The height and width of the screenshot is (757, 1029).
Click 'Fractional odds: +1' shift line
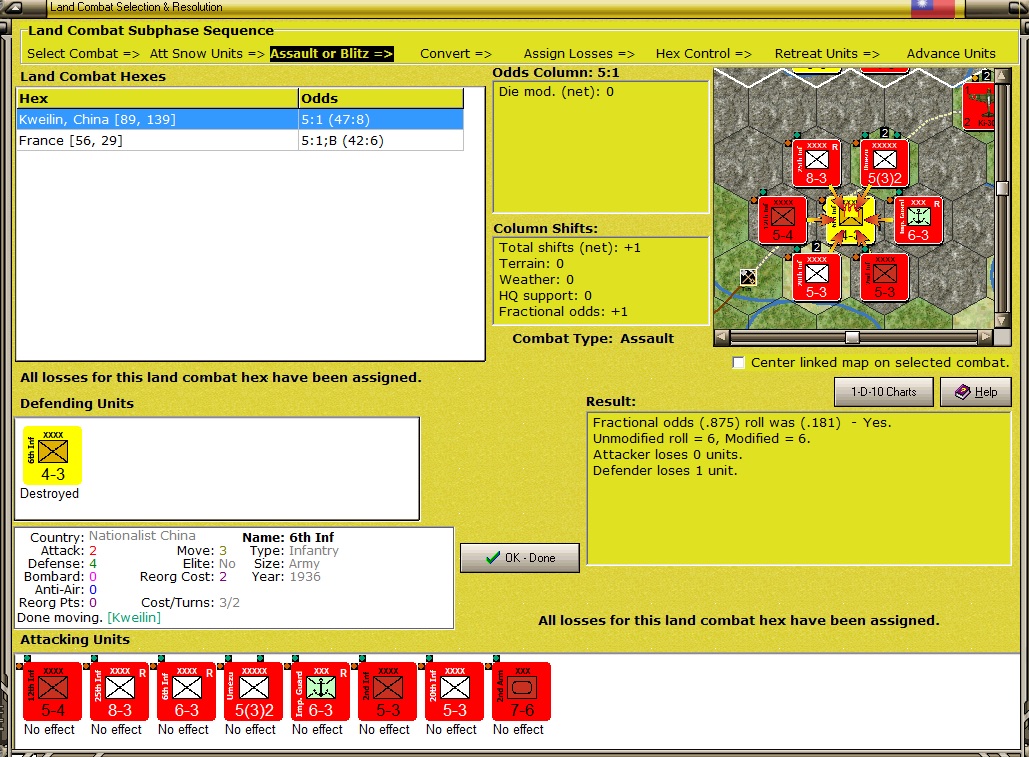(563, 312)
